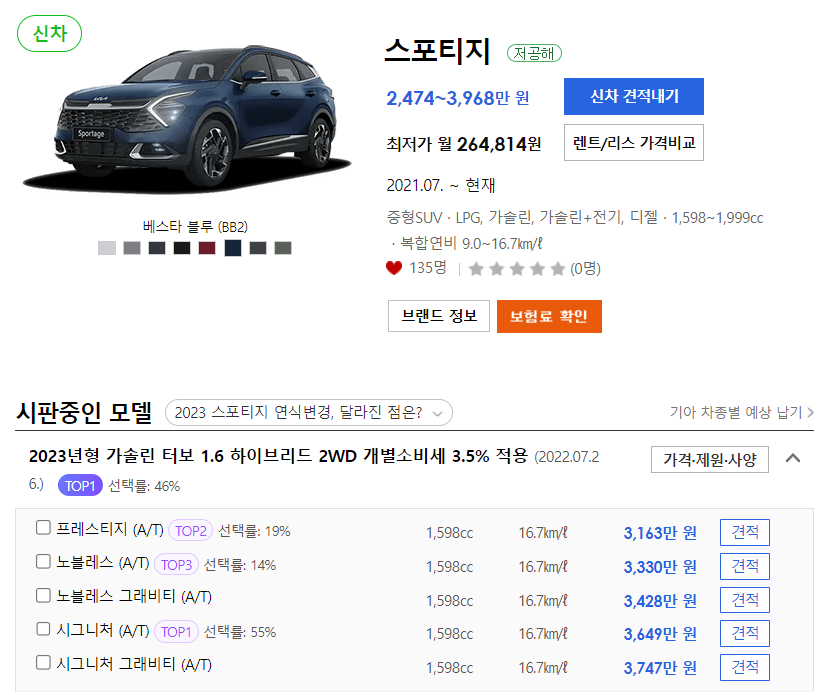825x695 pixels.
Task: Select the medium gray color swatch
Action: [132, 248]
